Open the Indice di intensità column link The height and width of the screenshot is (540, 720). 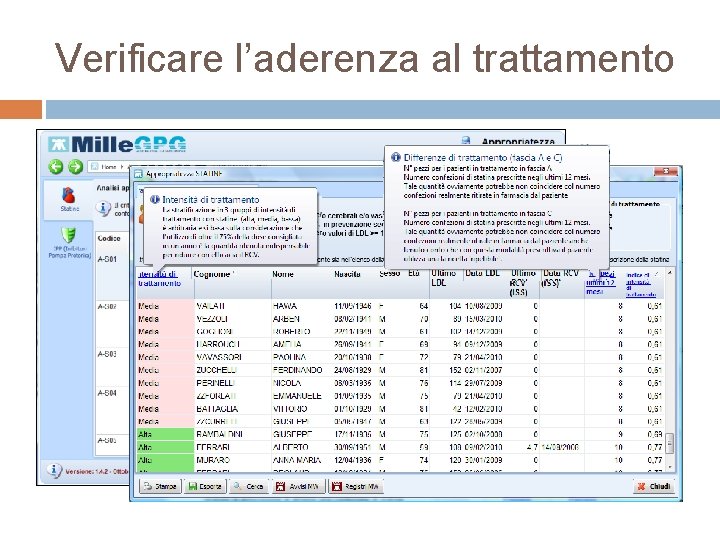coord(641,284)
